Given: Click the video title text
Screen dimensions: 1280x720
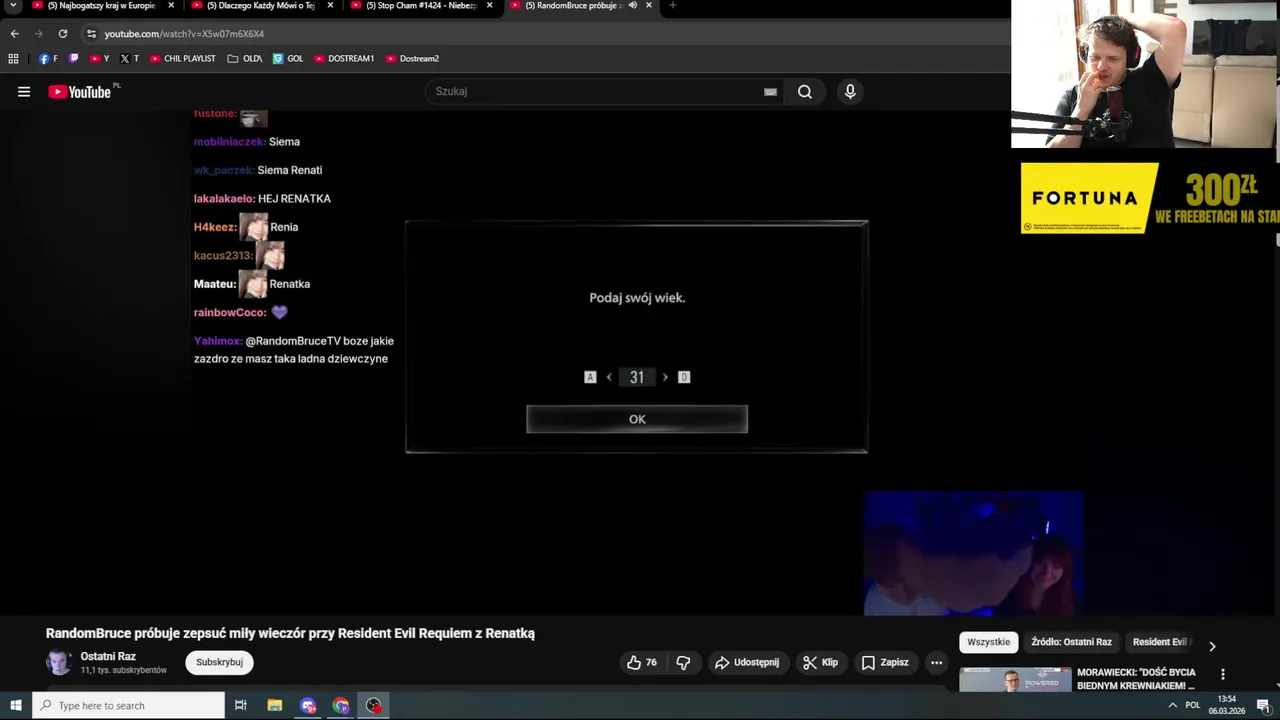Looking at the screenshot, I should tap(290, 633).
